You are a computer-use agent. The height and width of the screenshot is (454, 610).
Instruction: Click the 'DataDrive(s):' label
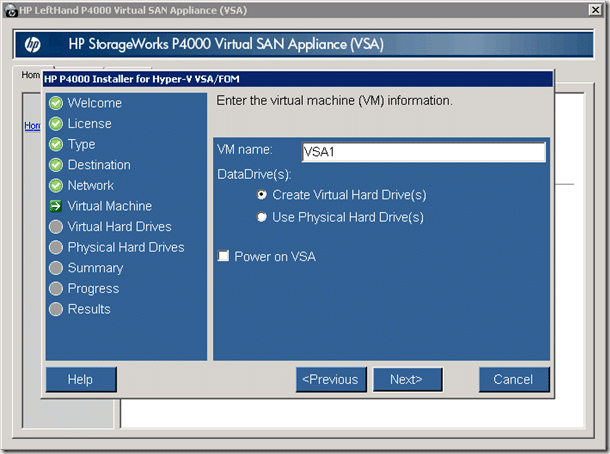(x=254, y=174)
